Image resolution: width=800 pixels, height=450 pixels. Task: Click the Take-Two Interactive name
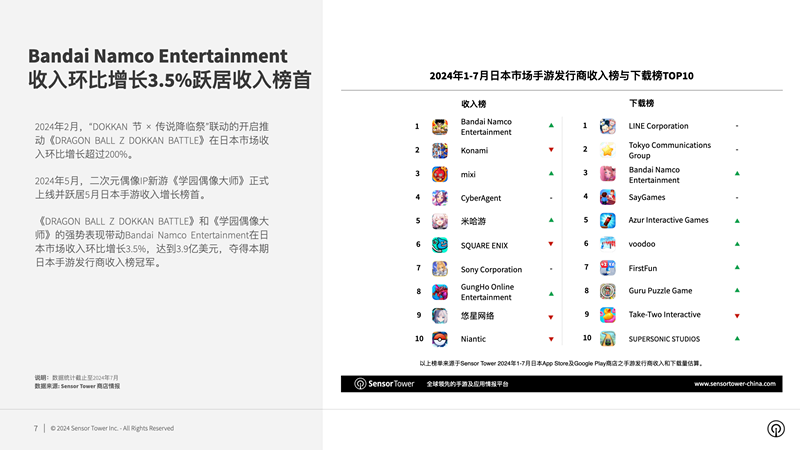tap(664, 315)
